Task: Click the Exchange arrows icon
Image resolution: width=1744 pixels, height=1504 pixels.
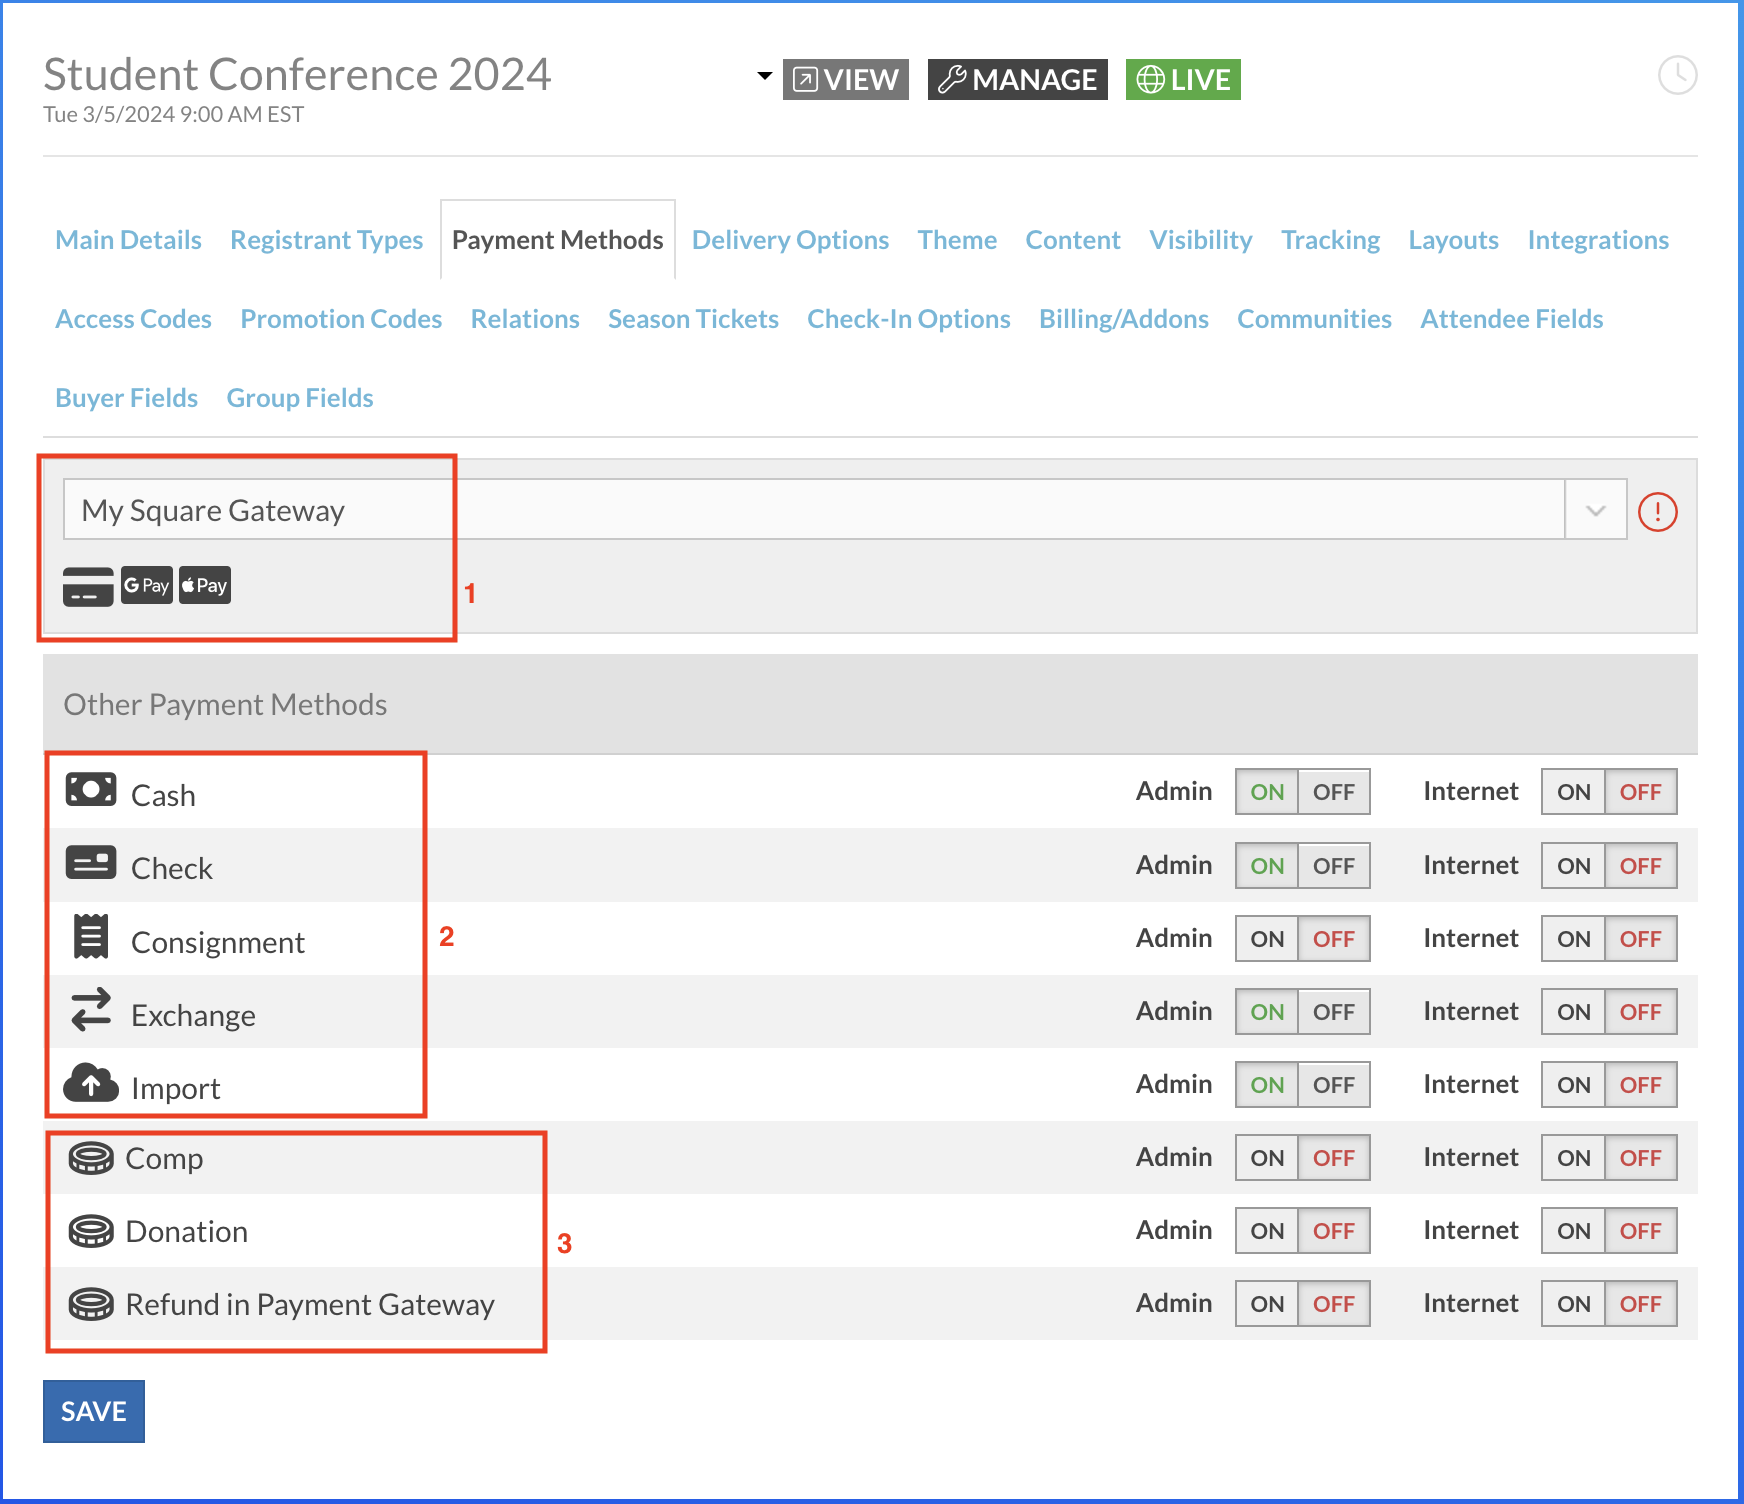Action: (x=91, y=1010)
